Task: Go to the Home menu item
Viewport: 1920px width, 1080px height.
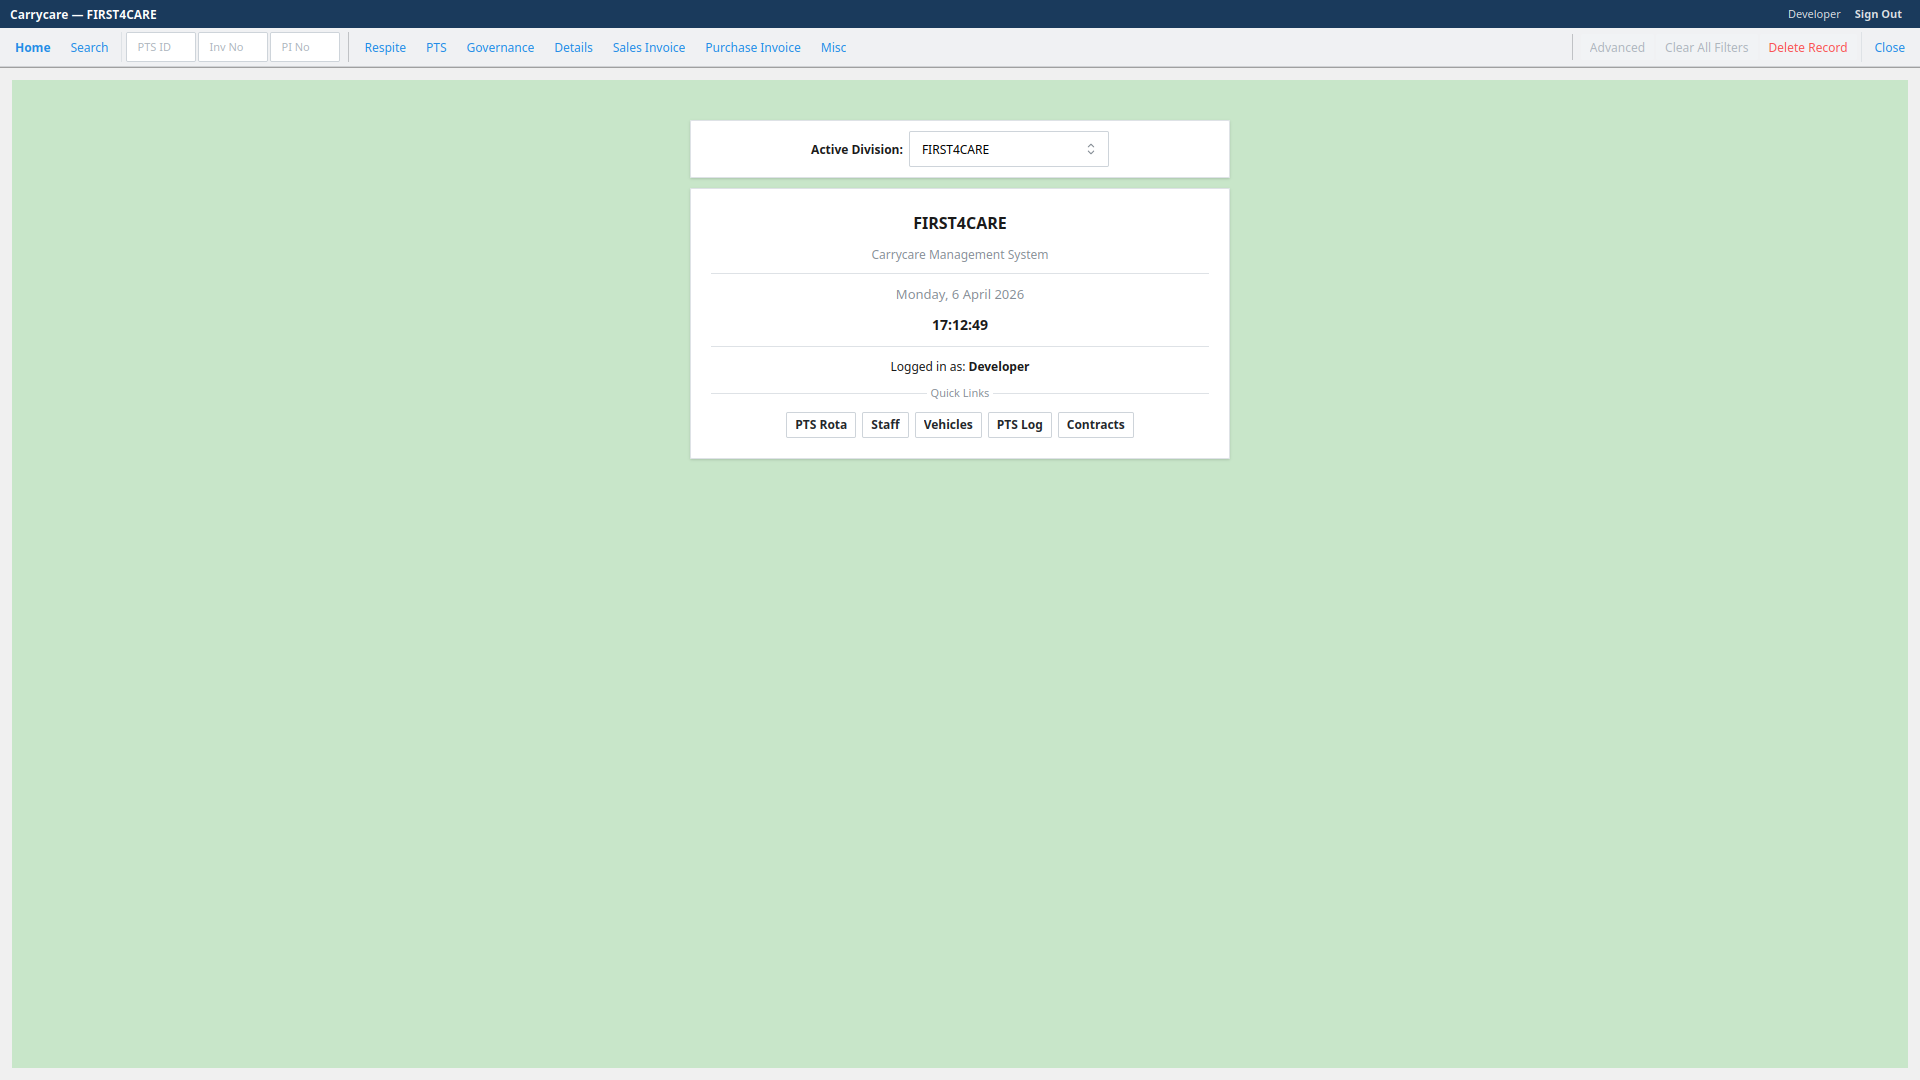Action: pos(33,47)
